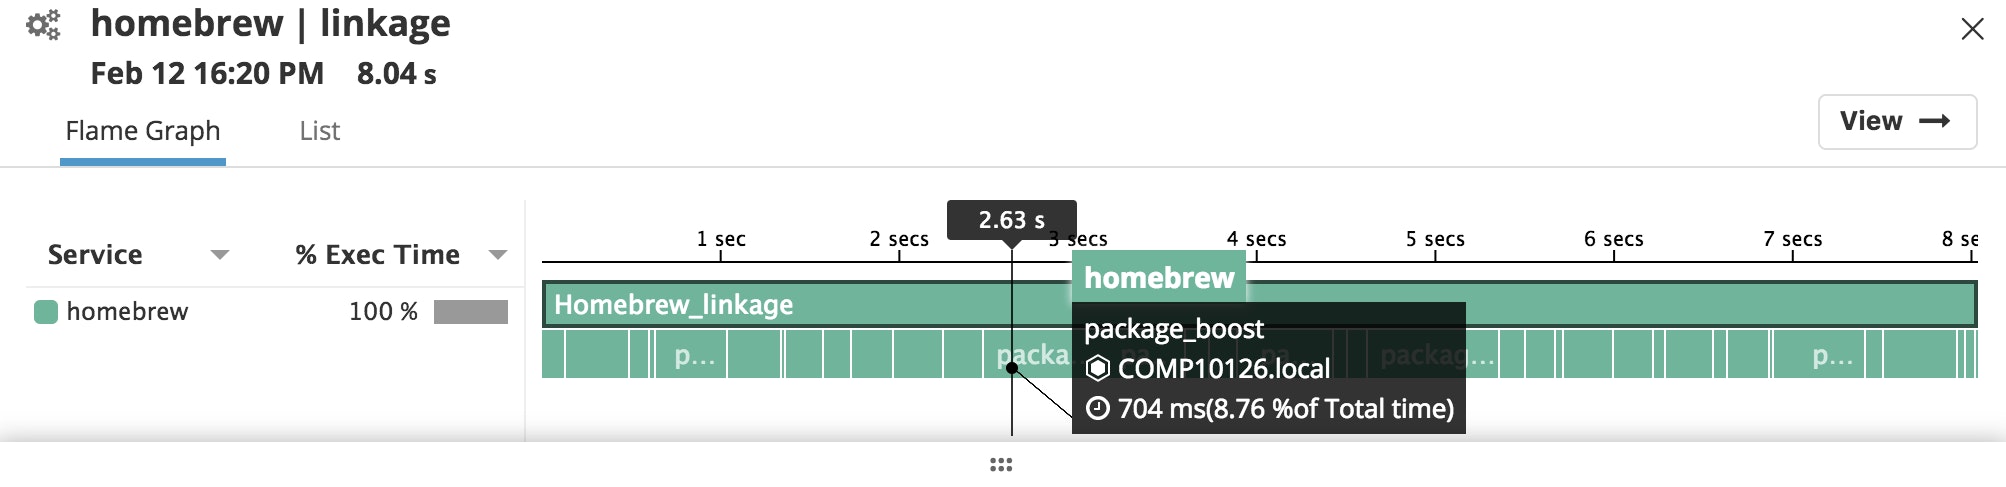
Task: Click the 100 % exec time bar
Action: [471, 312]
